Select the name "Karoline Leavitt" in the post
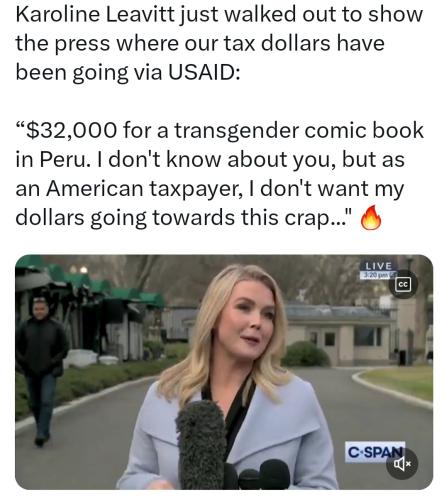 tap(95, 14)
